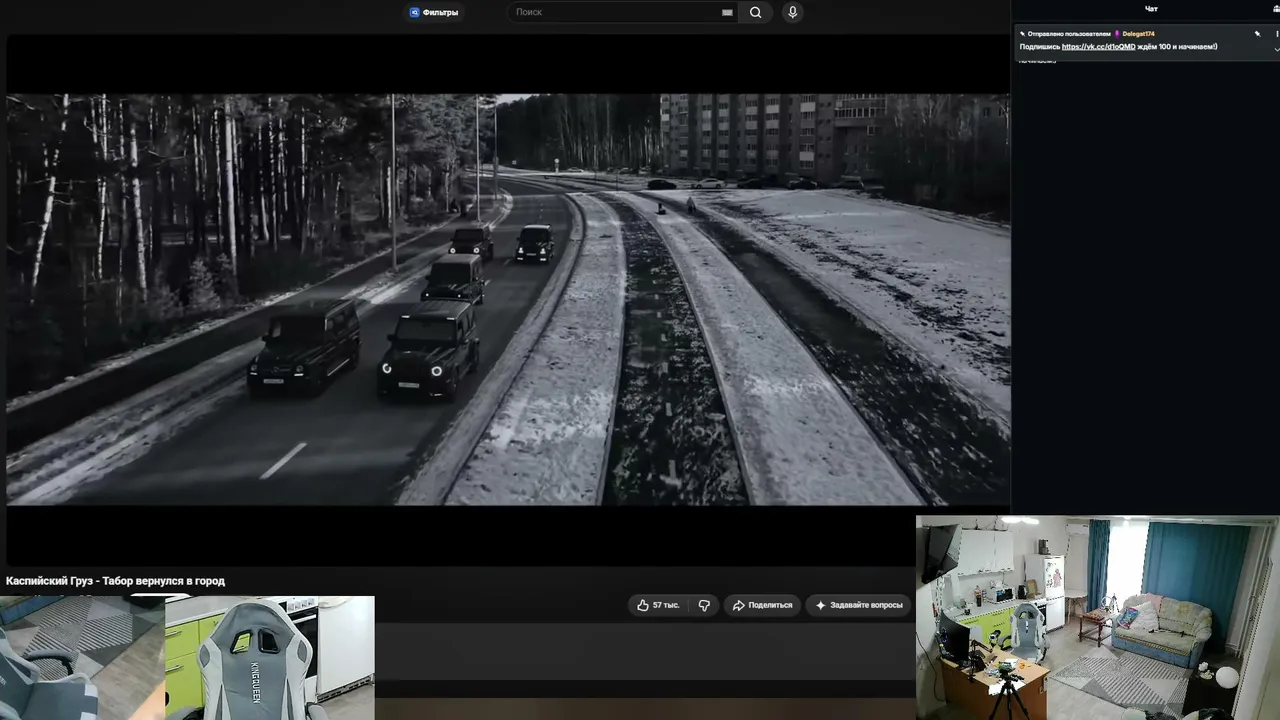
Task: Open Задавайте вопросы sparkle button
Action: point(859,605)
